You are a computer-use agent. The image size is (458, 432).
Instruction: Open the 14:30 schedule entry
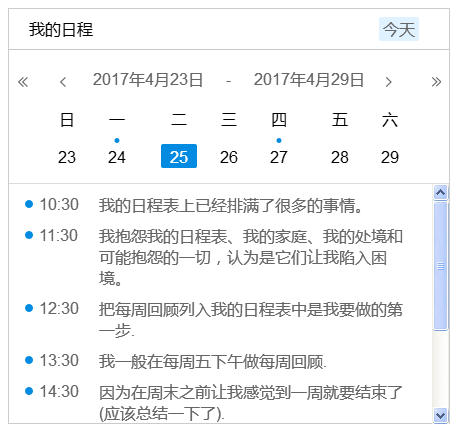click(x=213, y=403)
